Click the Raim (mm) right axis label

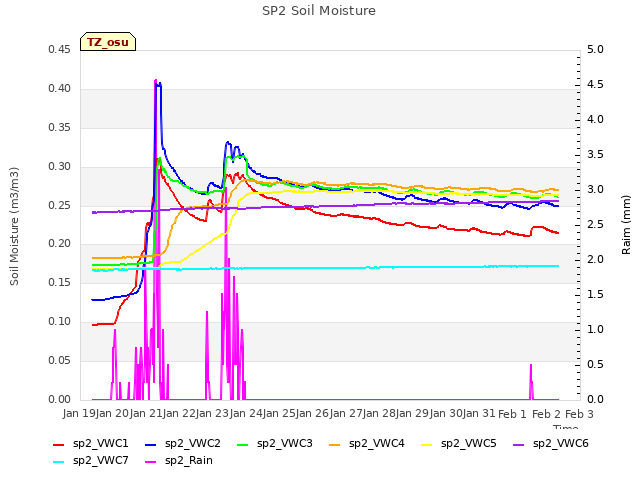point(626,225)
